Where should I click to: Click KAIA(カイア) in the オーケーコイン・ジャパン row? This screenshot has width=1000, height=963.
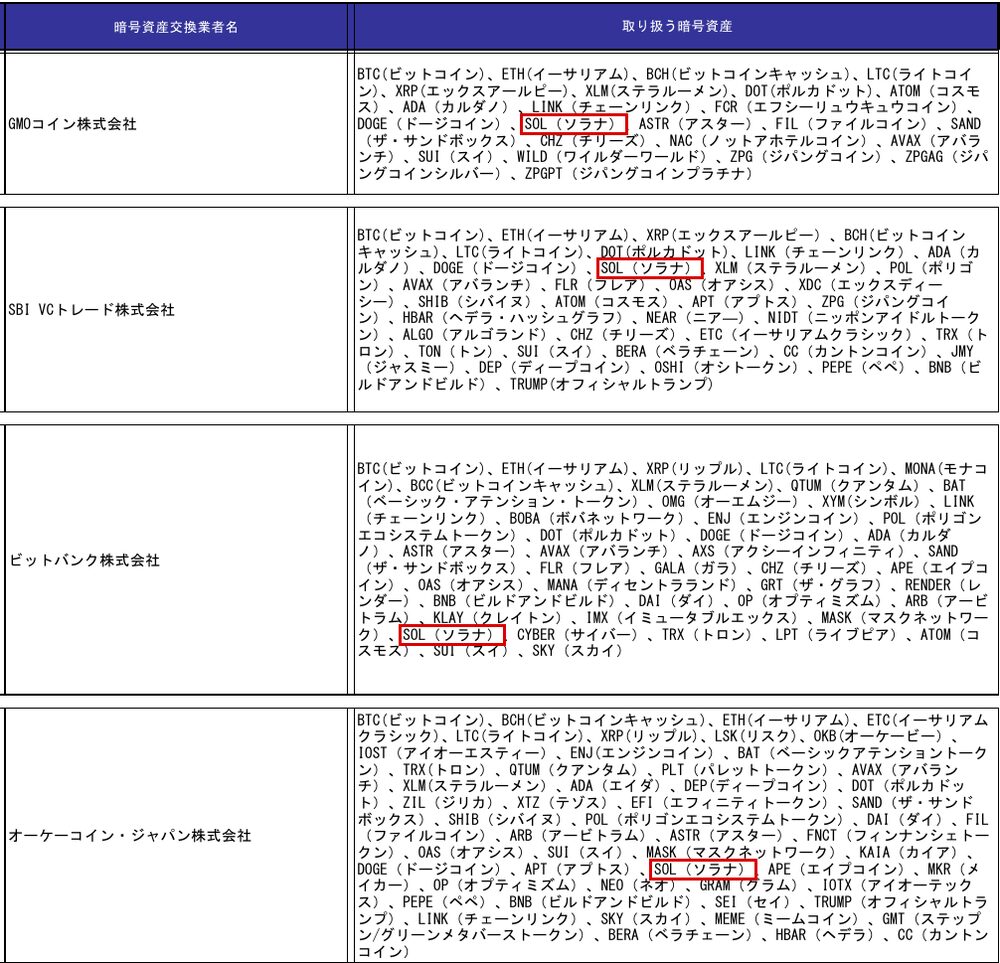pos(909,853)
